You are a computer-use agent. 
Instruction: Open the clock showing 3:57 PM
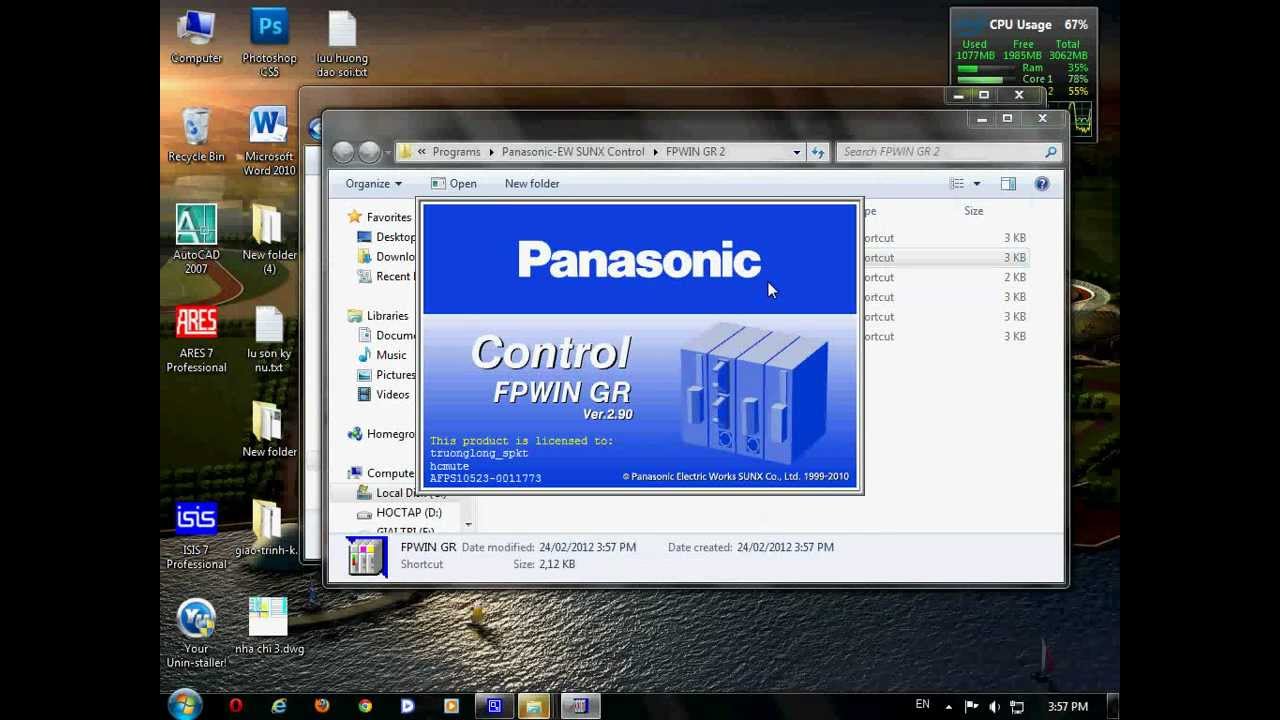click(1068, 707)
